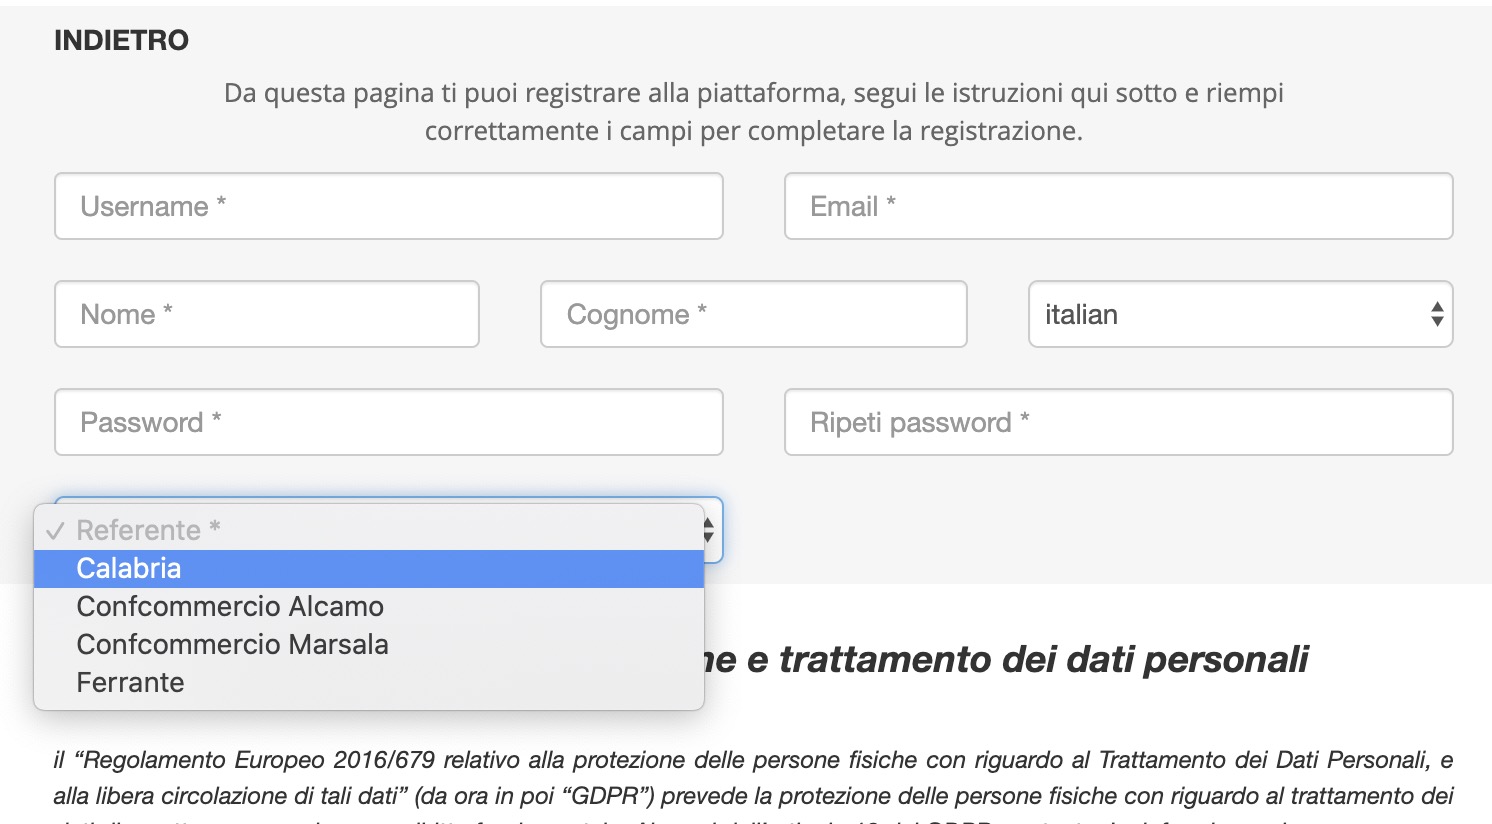Click the registration instructions paragraph
Viewport: 1492px width, 824px height.
(x=753, y=112)
